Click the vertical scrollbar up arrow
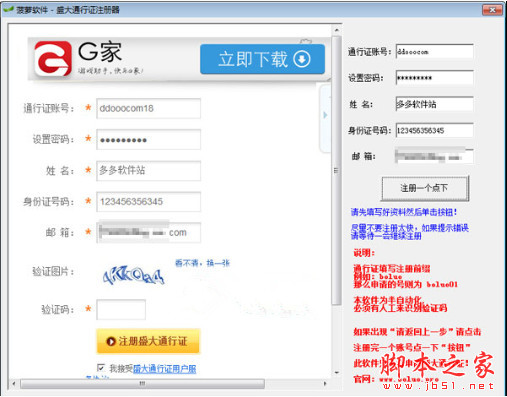Screen dimensions: 507x397 click(x=337, y=30)
